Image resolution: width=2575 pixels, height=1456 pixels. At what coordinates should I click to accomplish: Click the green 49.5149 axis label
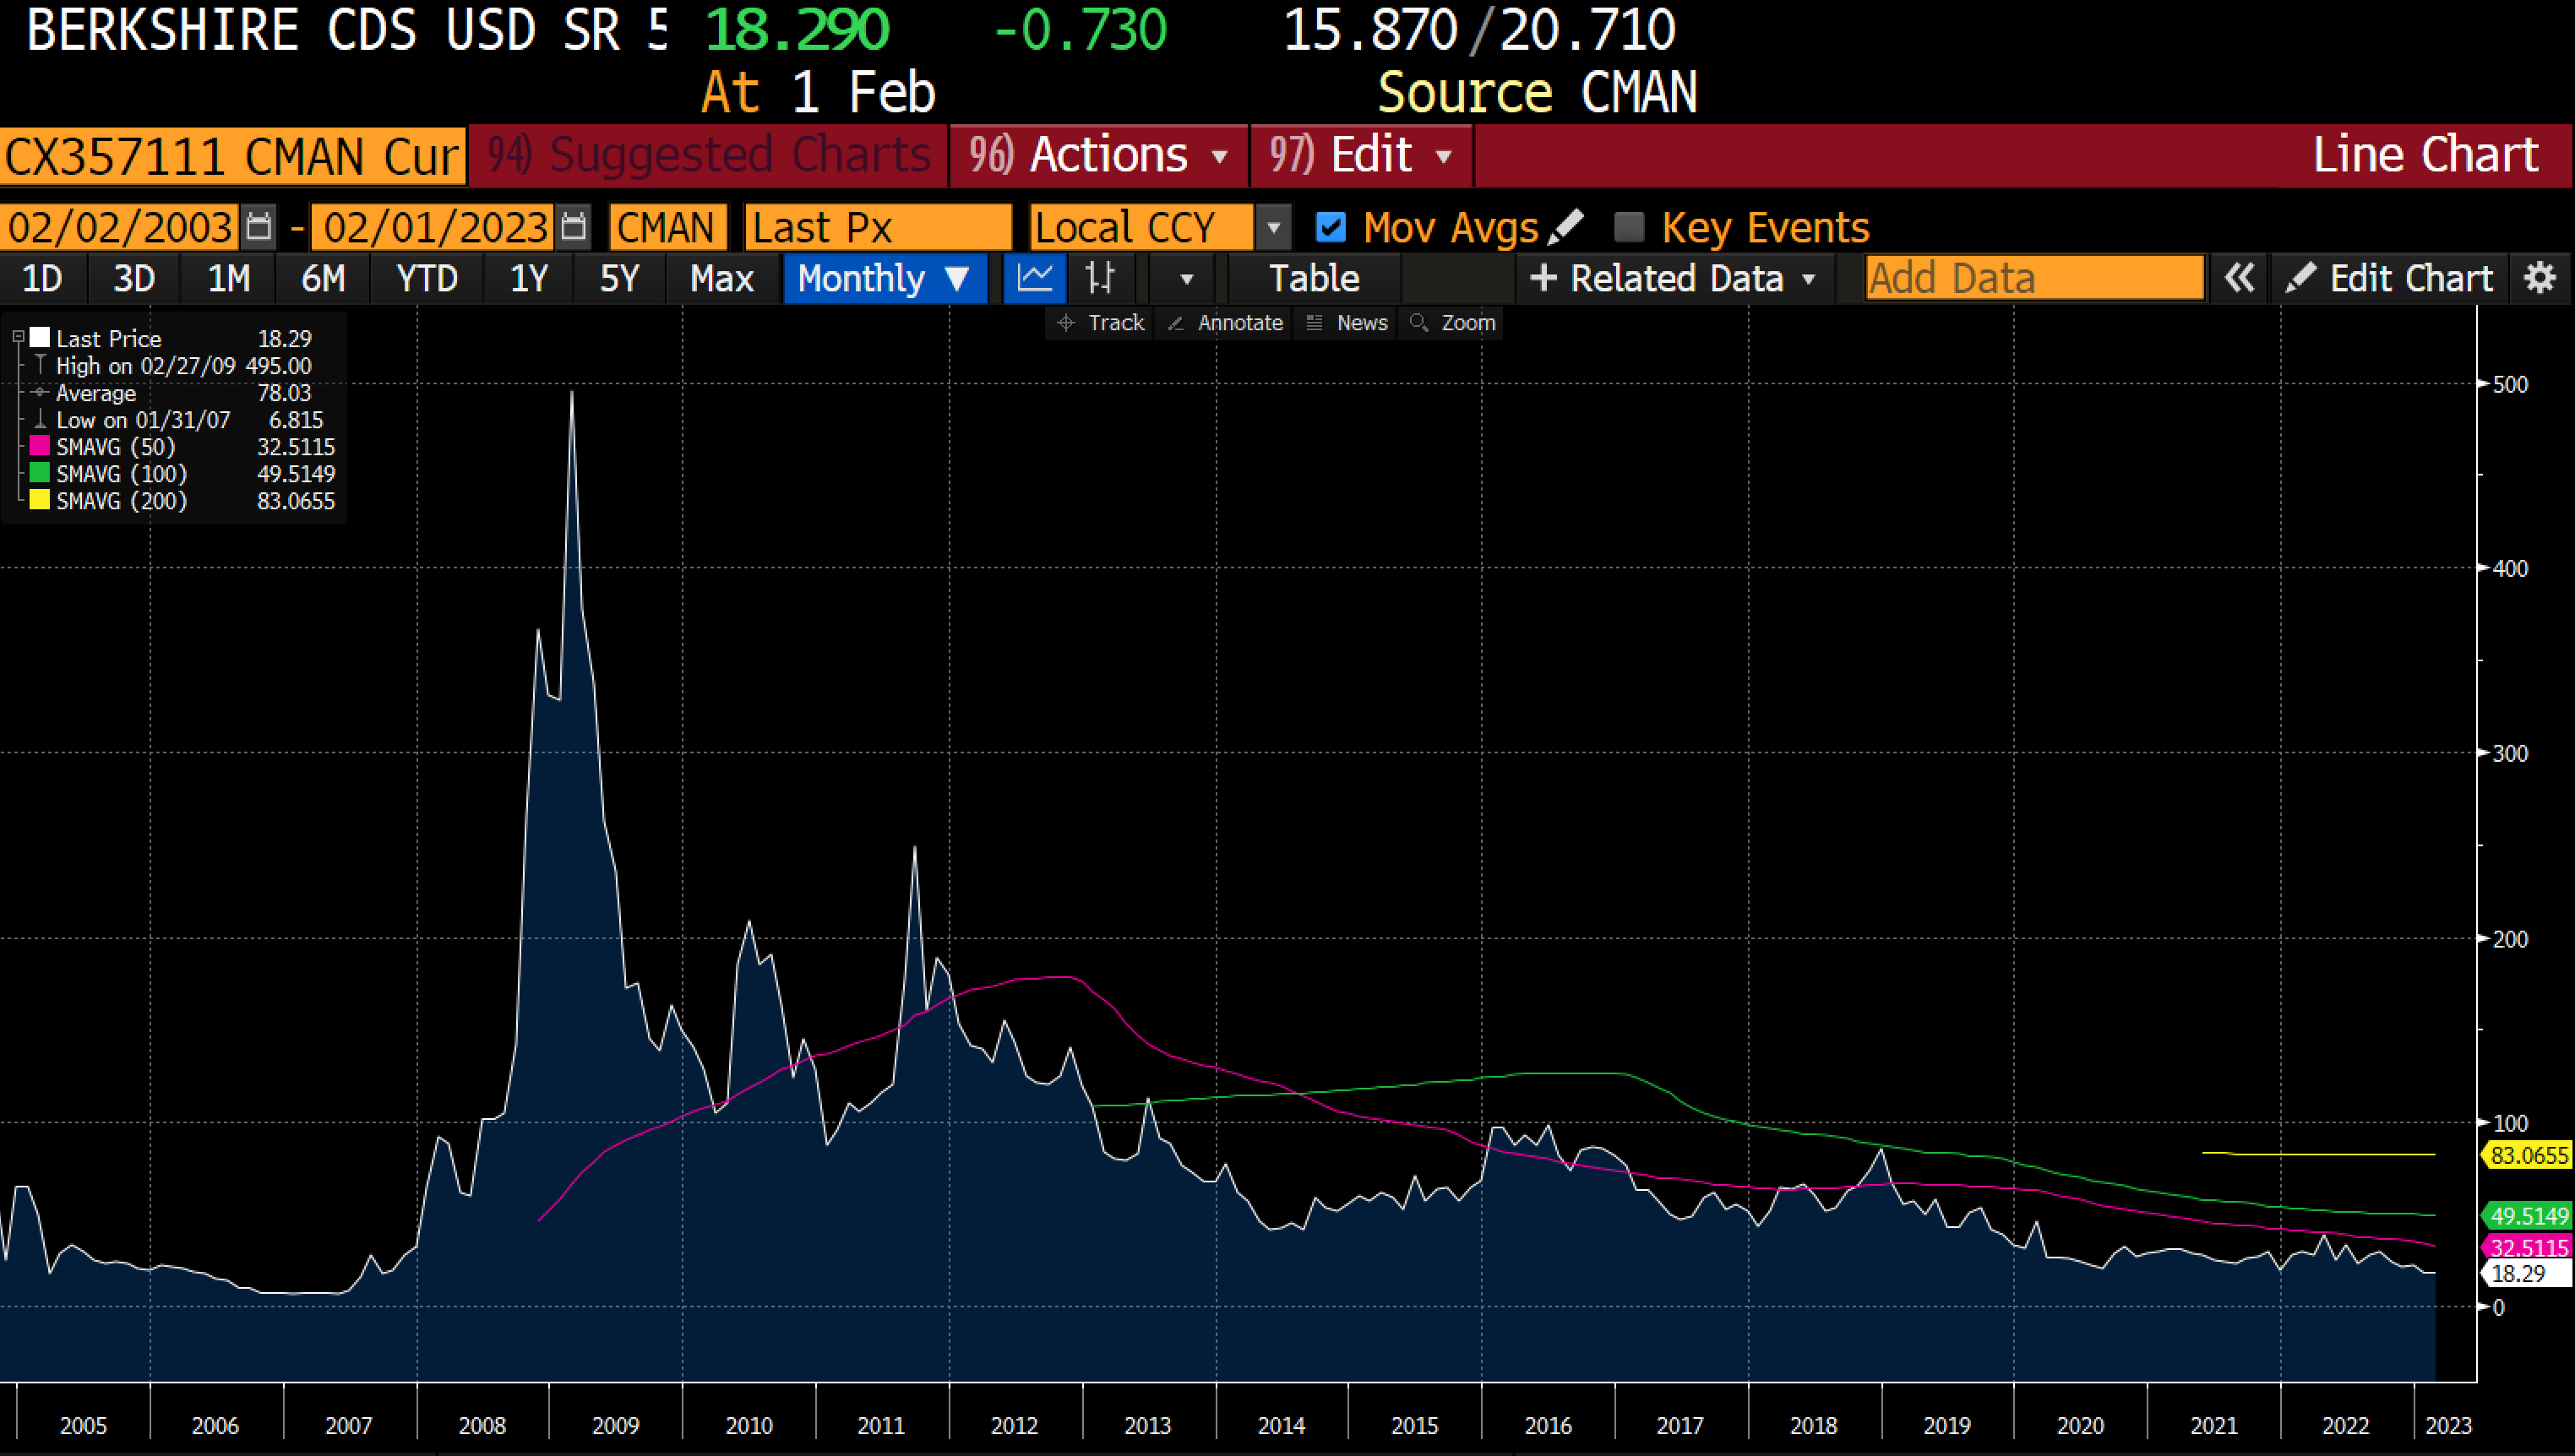[x=2526, y=1216]
